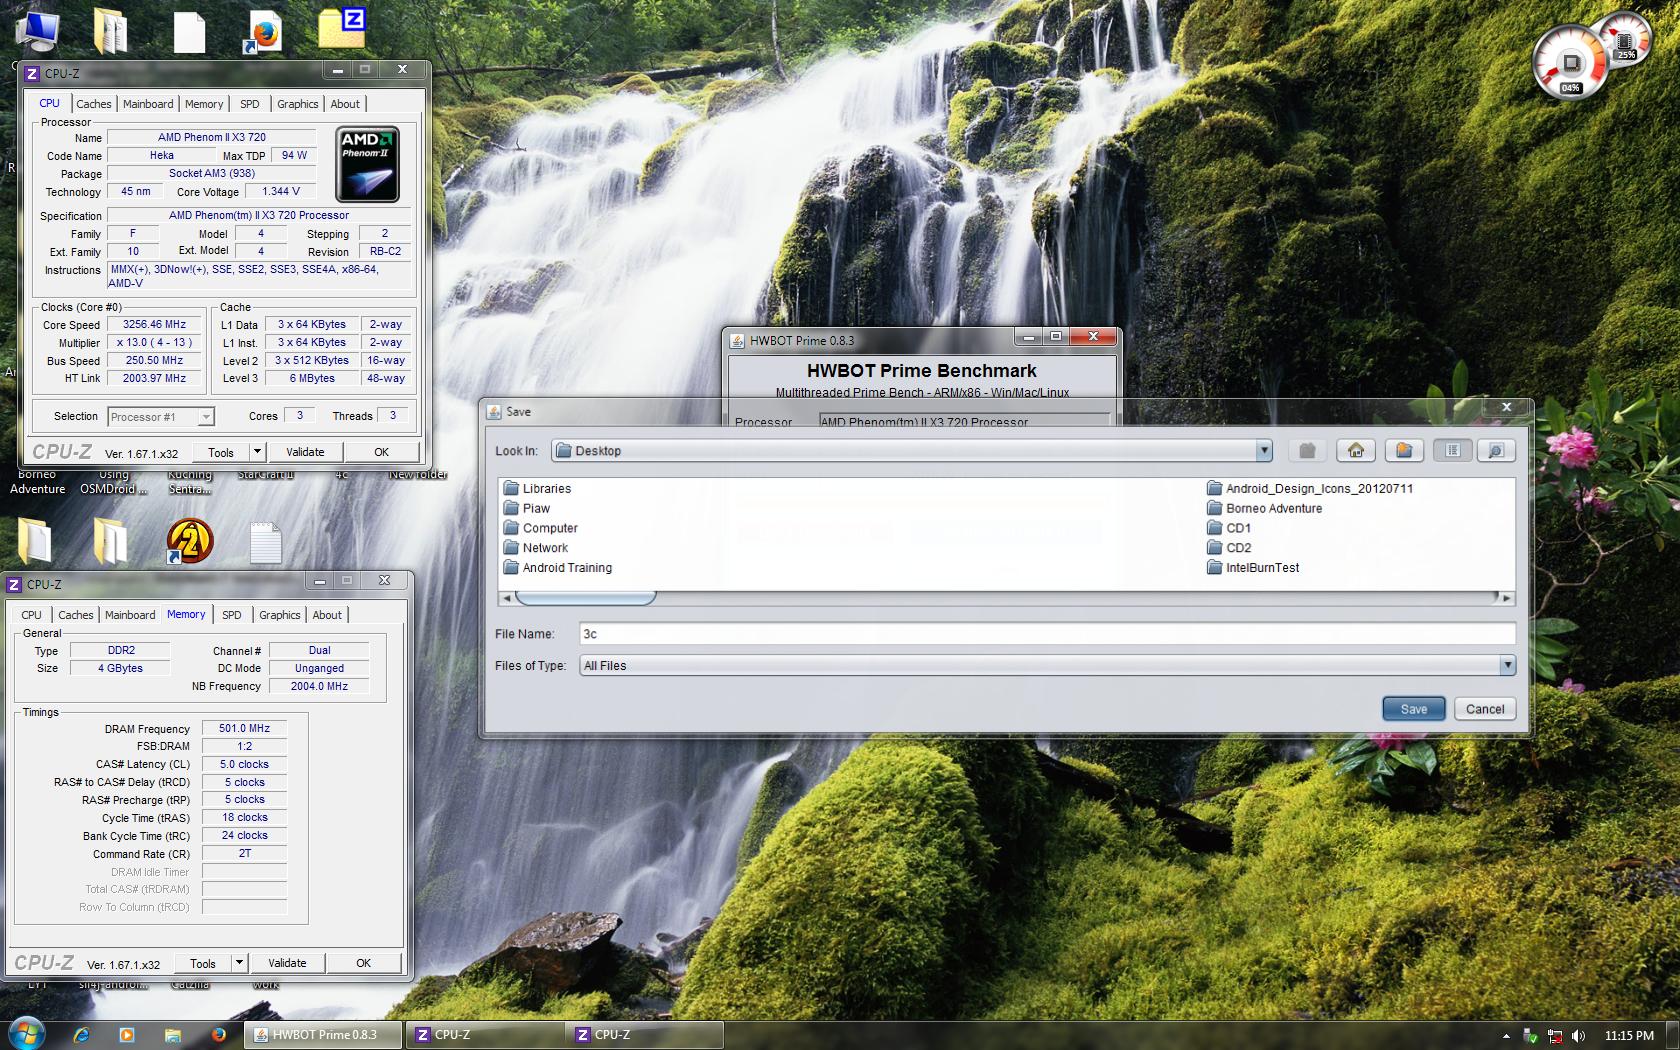Open Windows Explorer from taskbar

[x=172, y=1035]
